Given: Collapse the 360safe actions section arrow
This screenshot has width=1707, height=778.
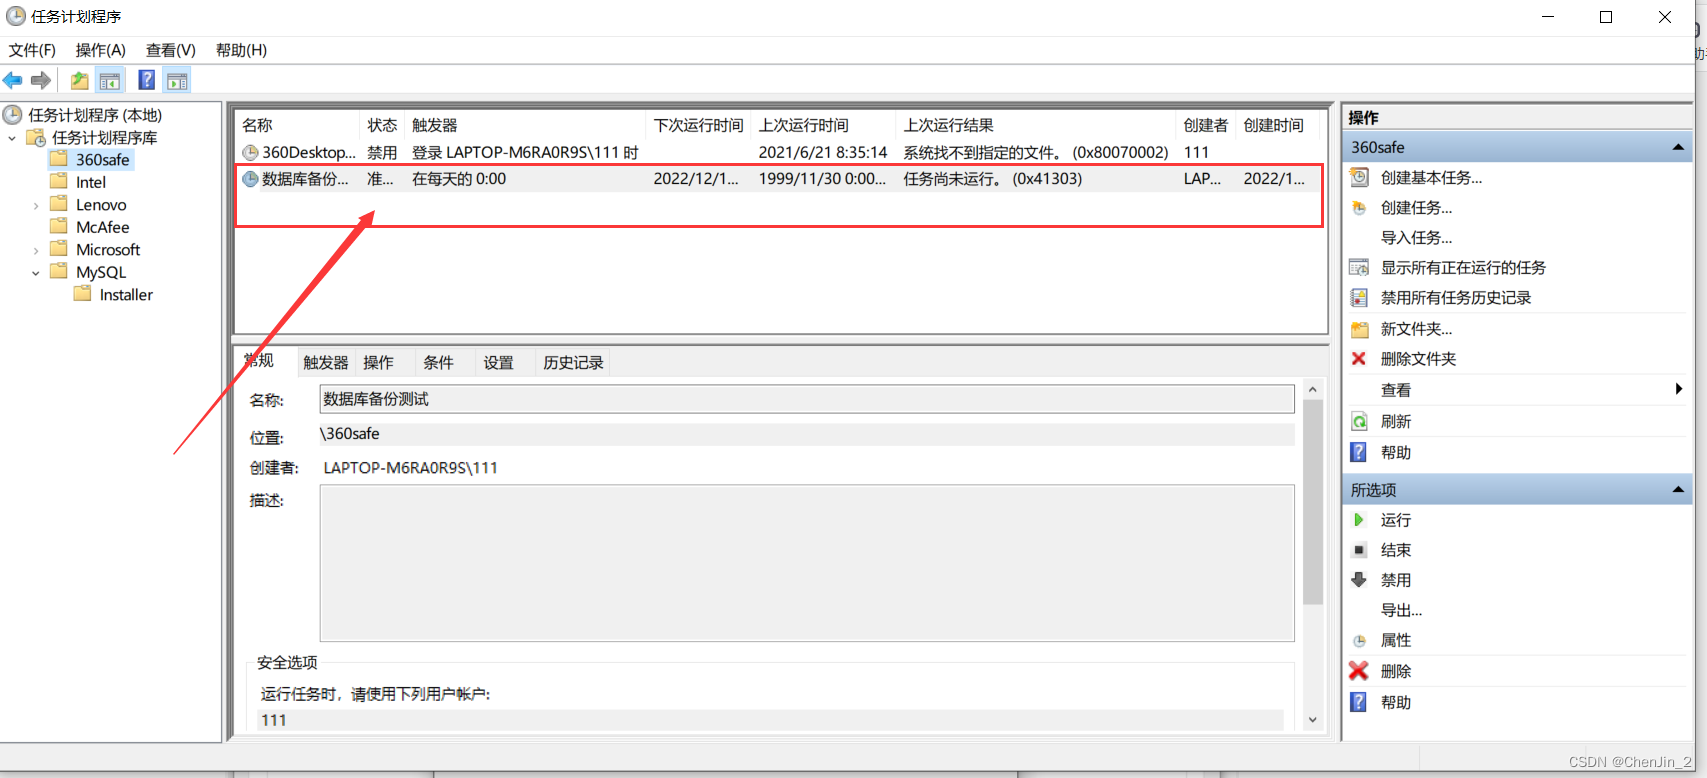Looking at the screenshot, I should (x=1678, y=147).
